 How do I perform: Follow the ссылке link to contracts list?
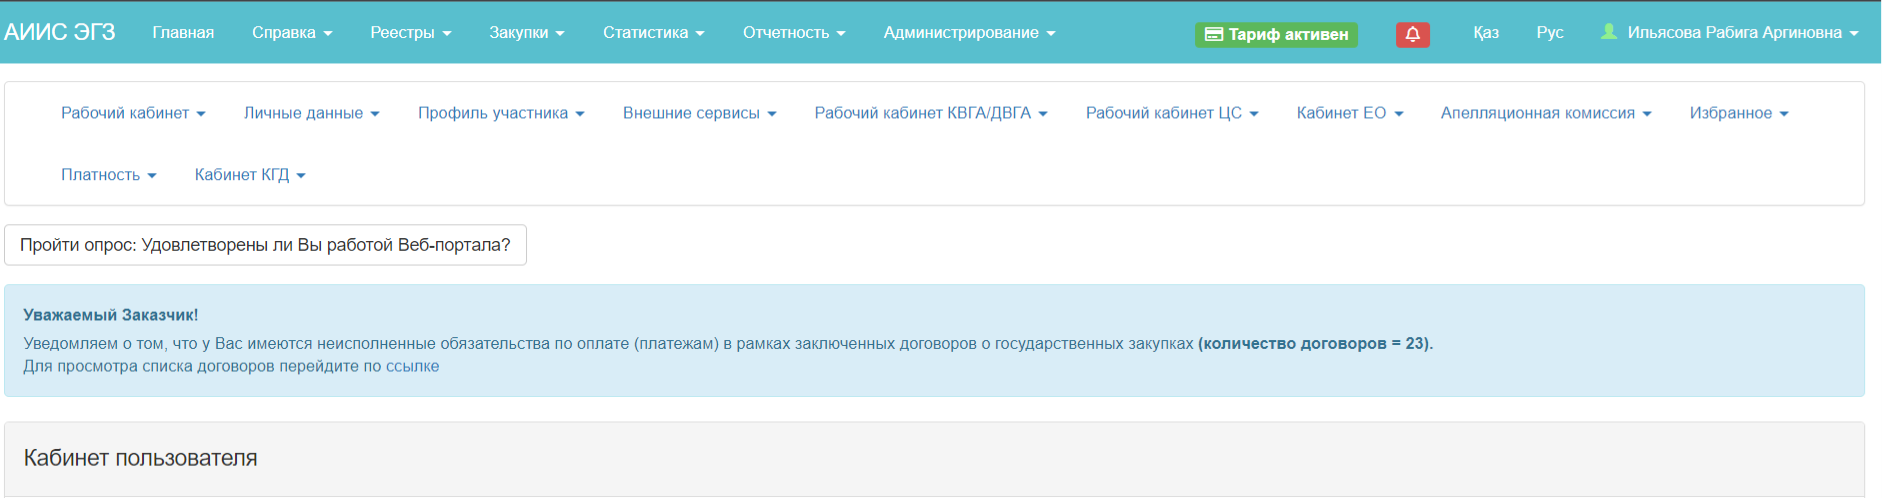pyautogui.click(x=412, y=366)
